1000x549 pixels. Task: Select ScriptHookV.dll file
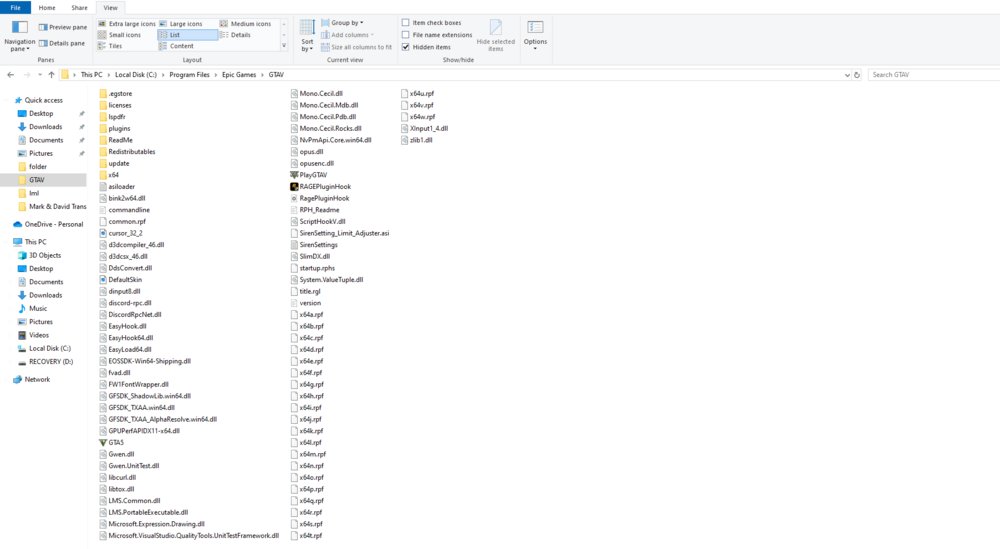(x=318, y=222)
